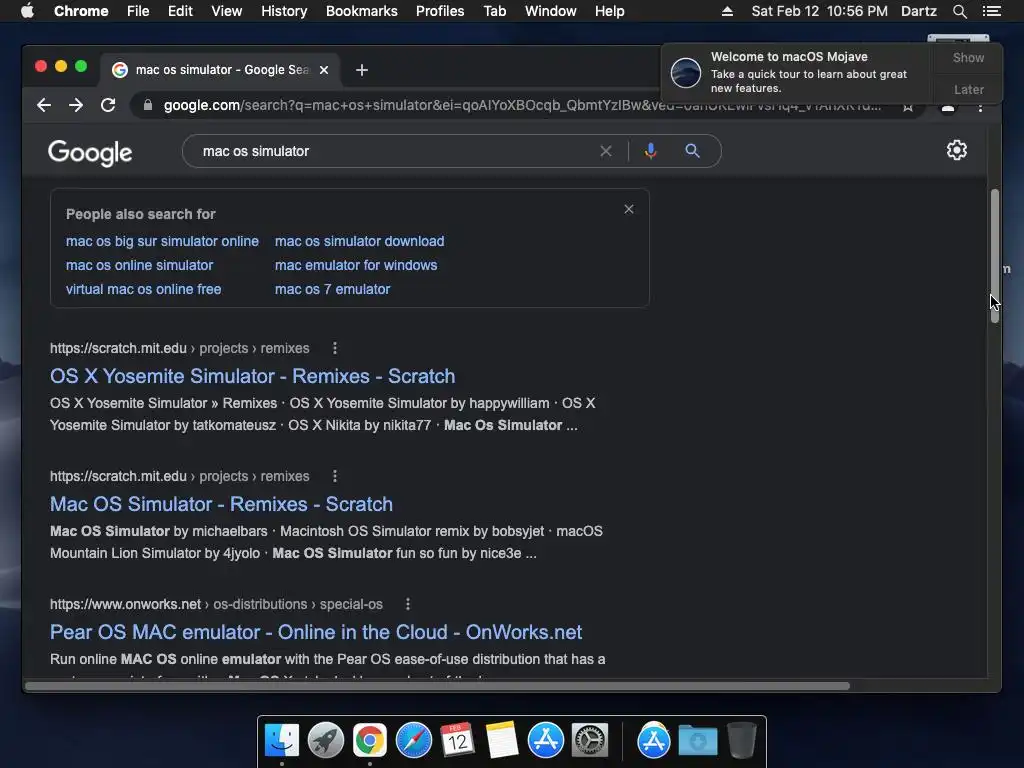The image size is (1024, 768).
Task: Open 'mac os 7 emulator' suggestion
Action: (332, 289)
